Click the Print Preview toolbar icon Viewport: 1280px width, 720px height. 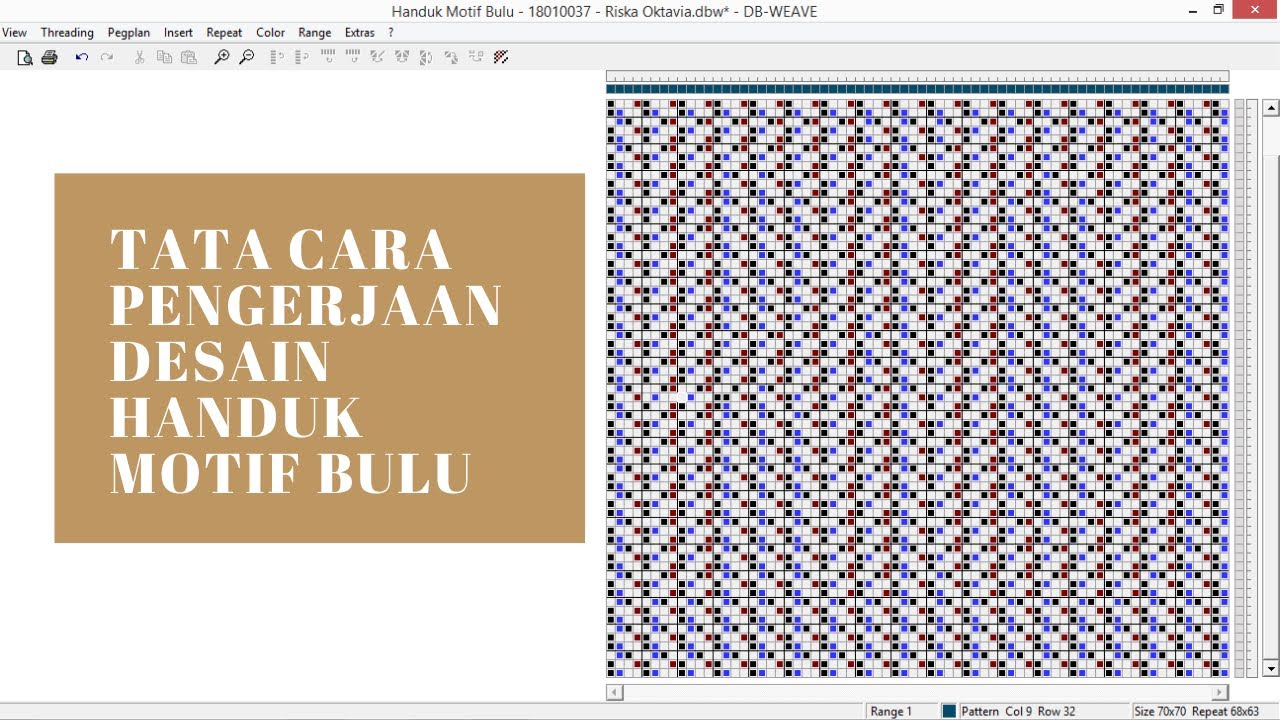(25, 58)
